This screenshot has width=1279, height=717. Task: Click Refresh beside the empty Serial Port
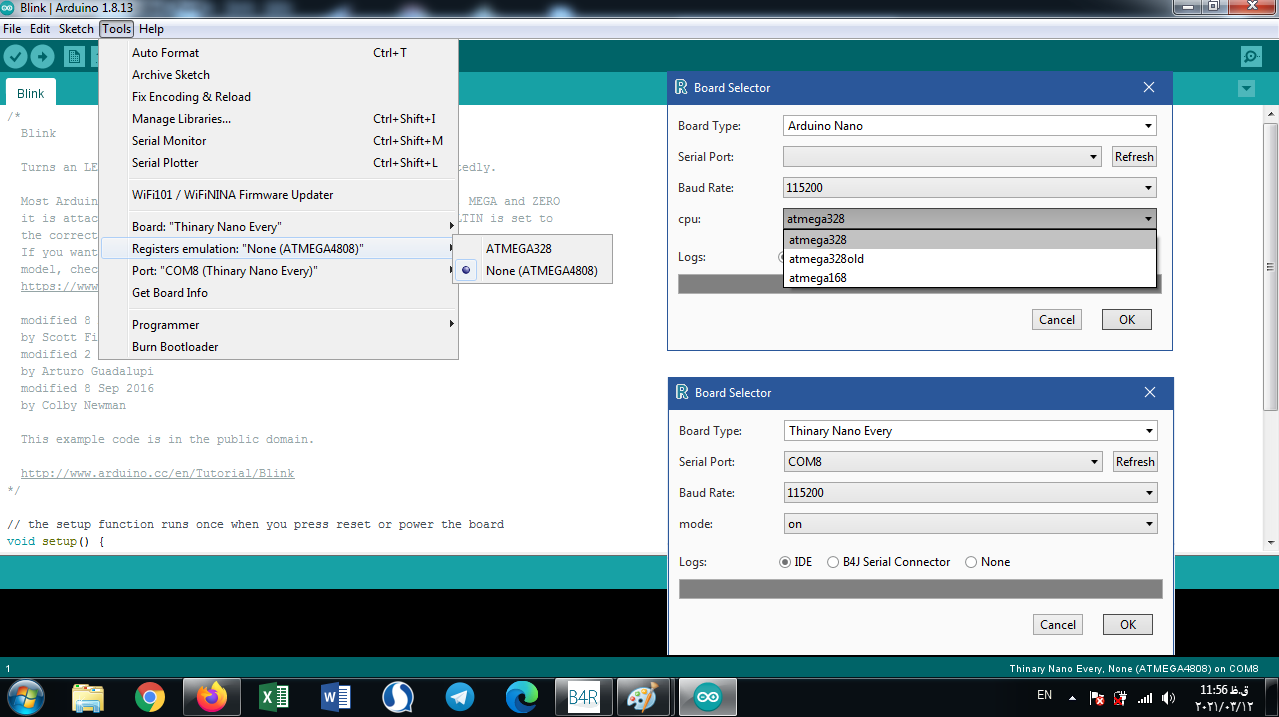(1134, 157)
